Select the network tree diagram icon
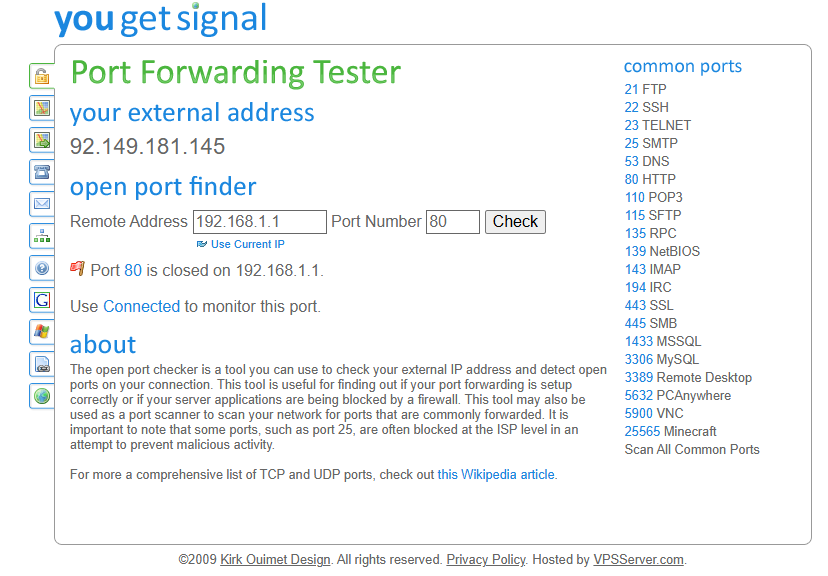The height and width of the screenshot is (576, 828). [42, 236]
